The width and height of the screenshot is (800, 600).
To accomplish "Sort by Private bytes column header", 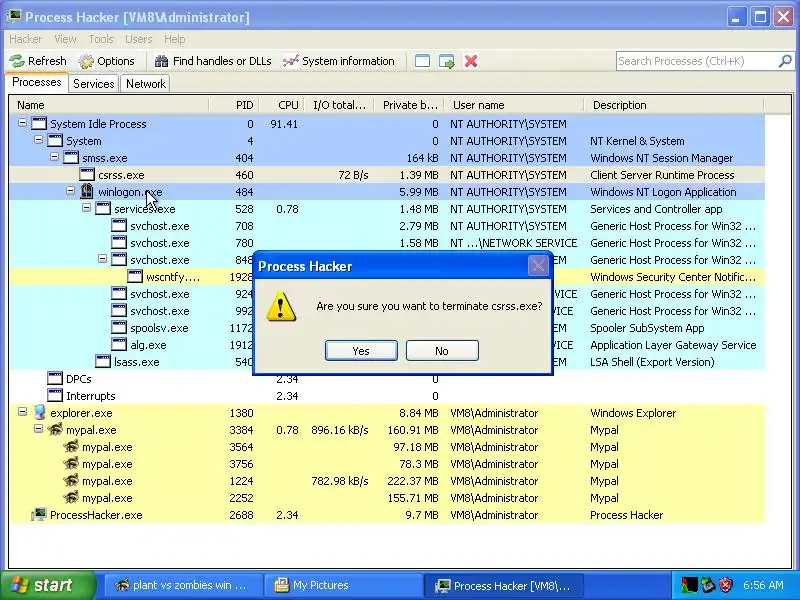I will pyautogui.click(x=409, y=105).
